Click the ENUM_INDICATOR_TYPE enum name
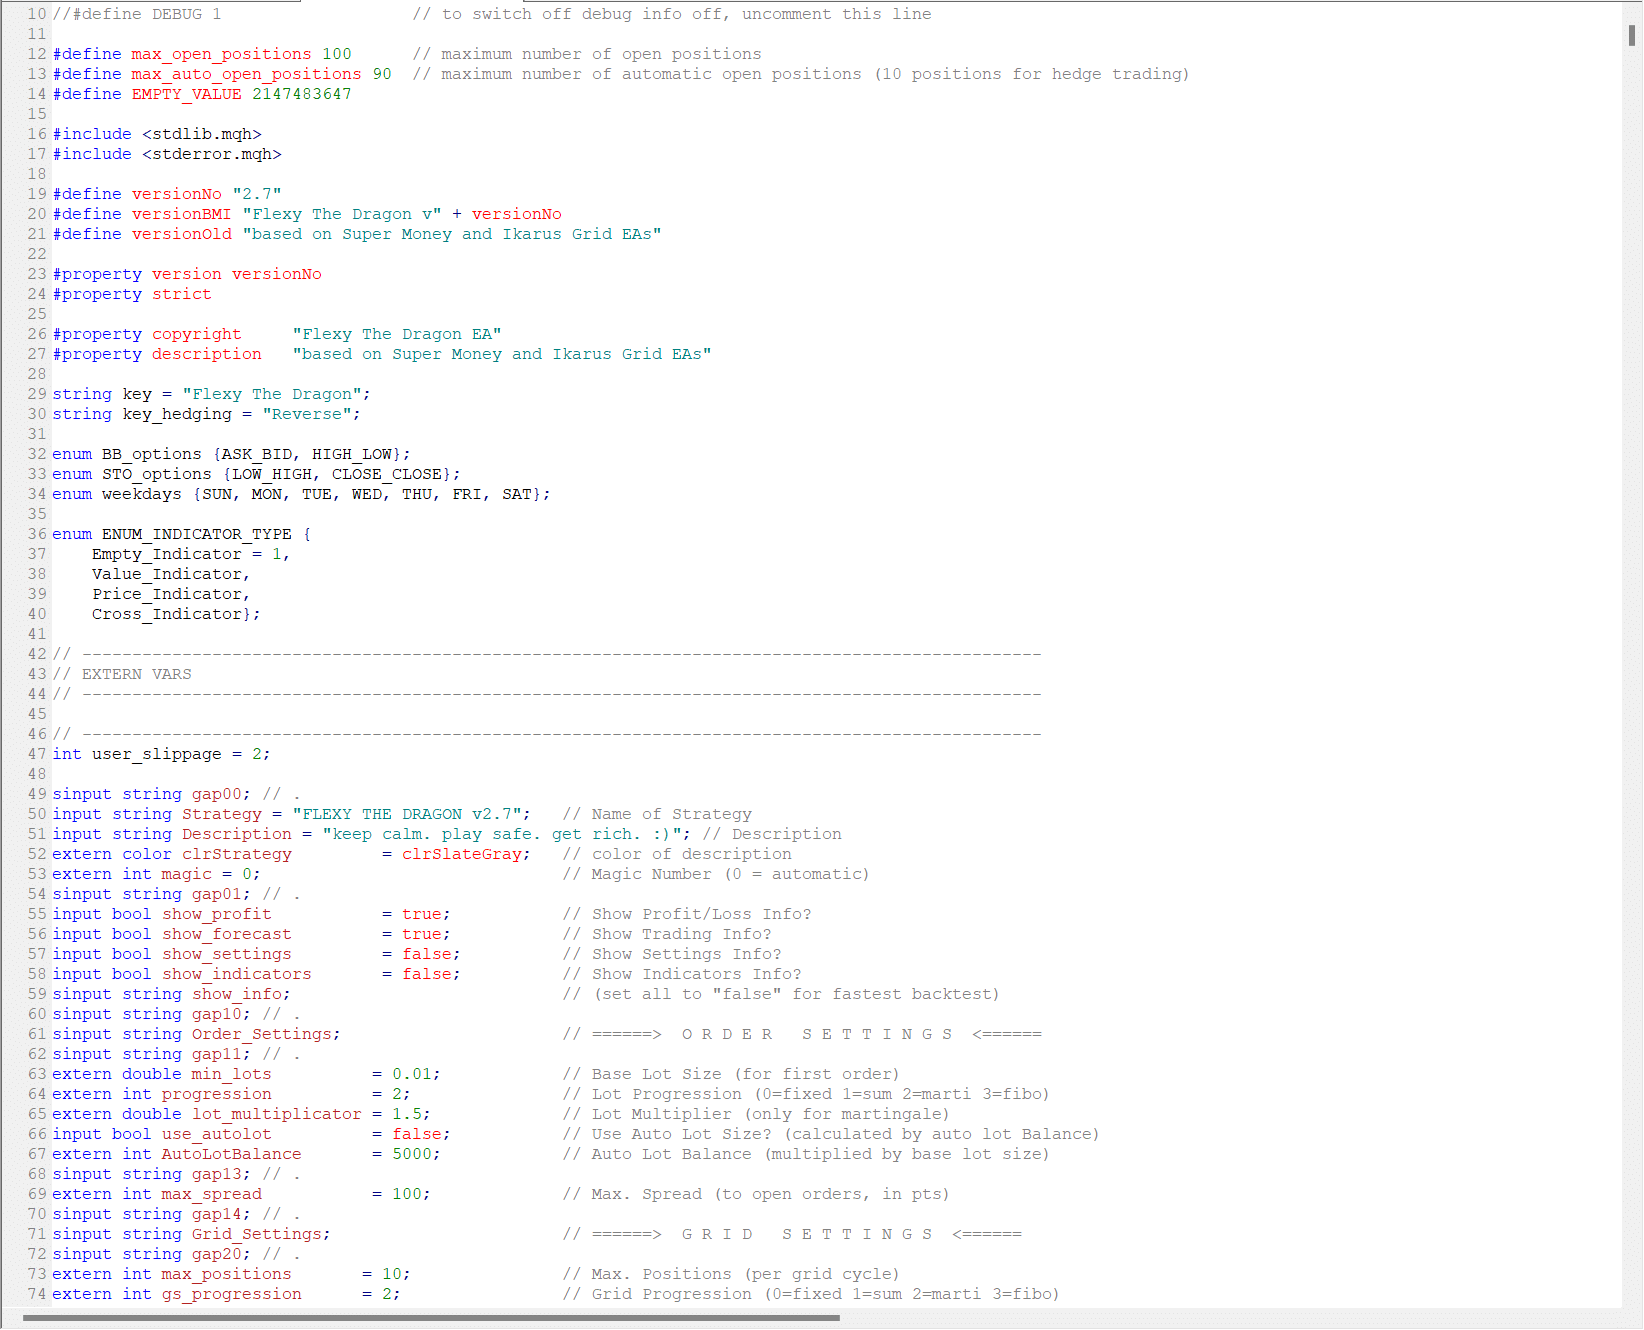Screen dimensions: 1644x1330 196,534
